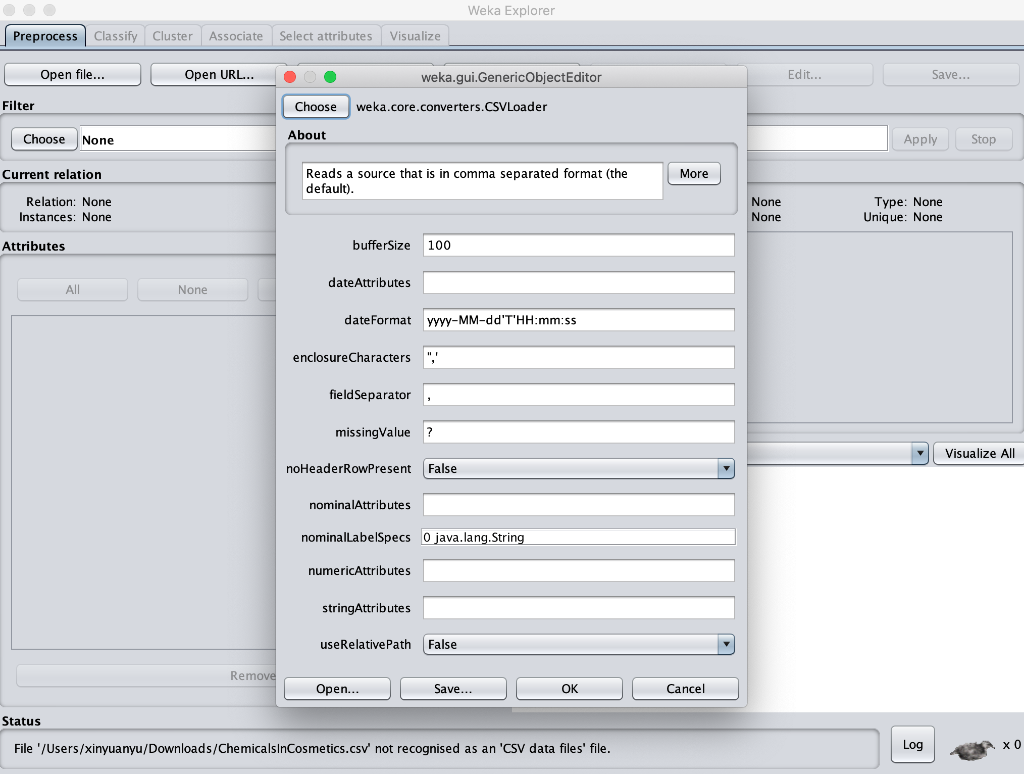Close the GenericObjectEditor dialog with red button

point(290,77)
